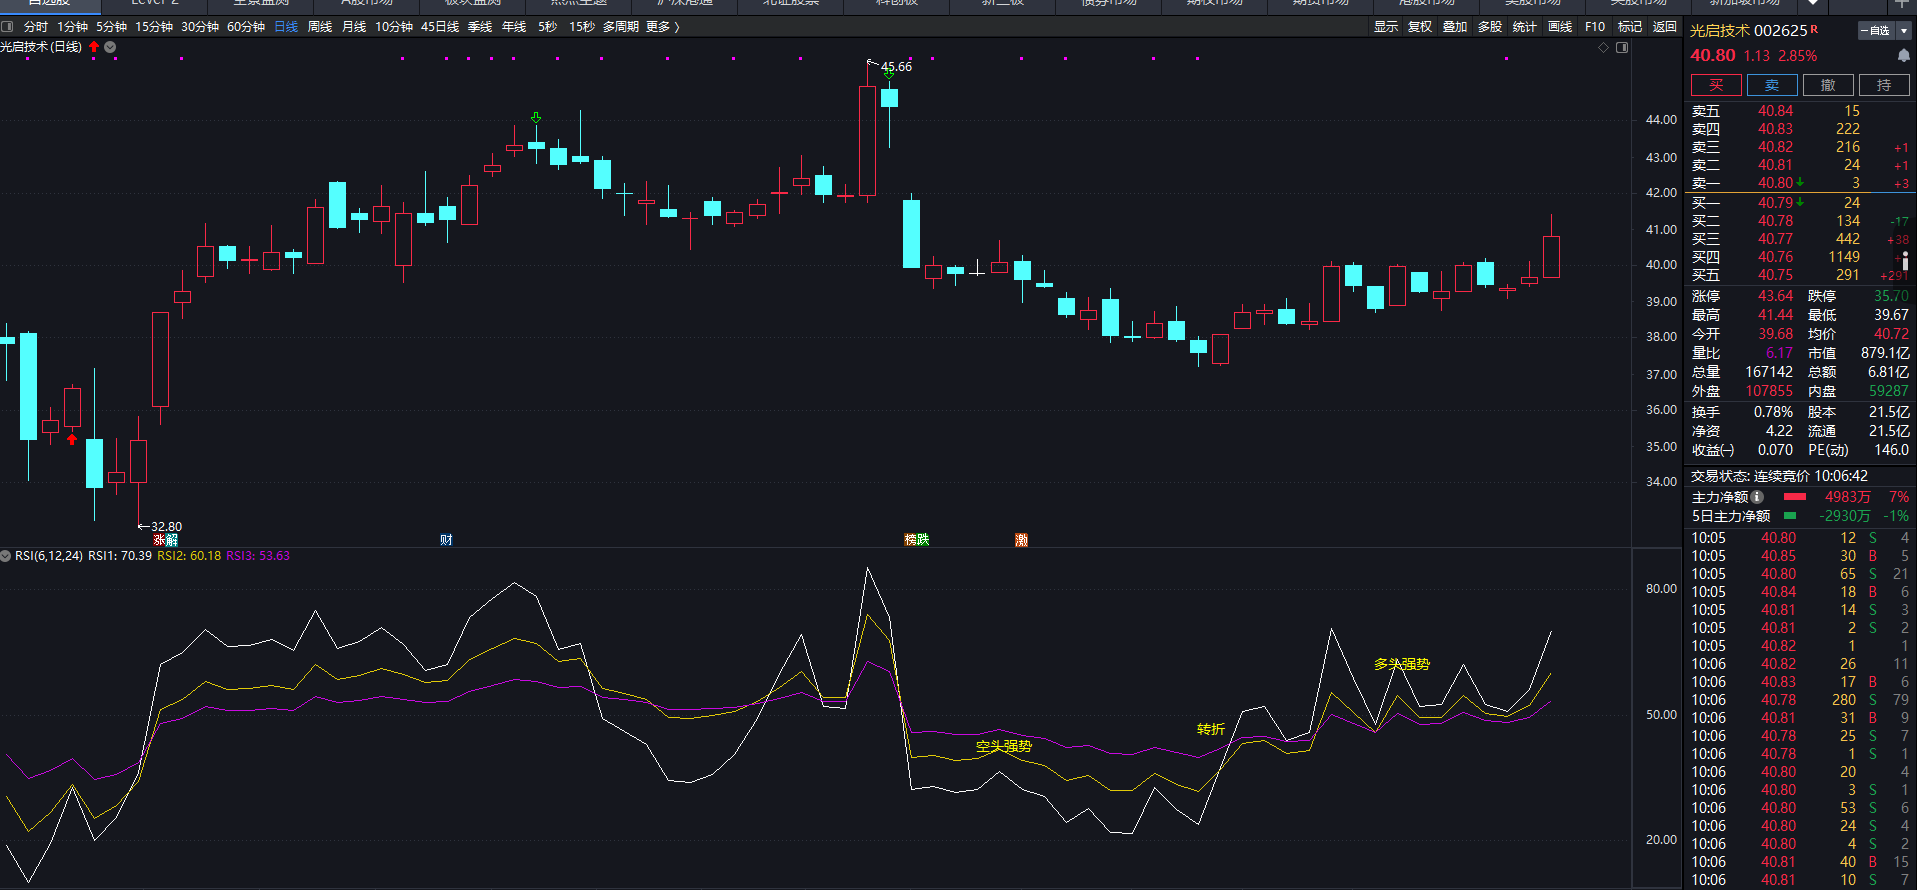Click the 持 holdings button

pos(1884,85)
